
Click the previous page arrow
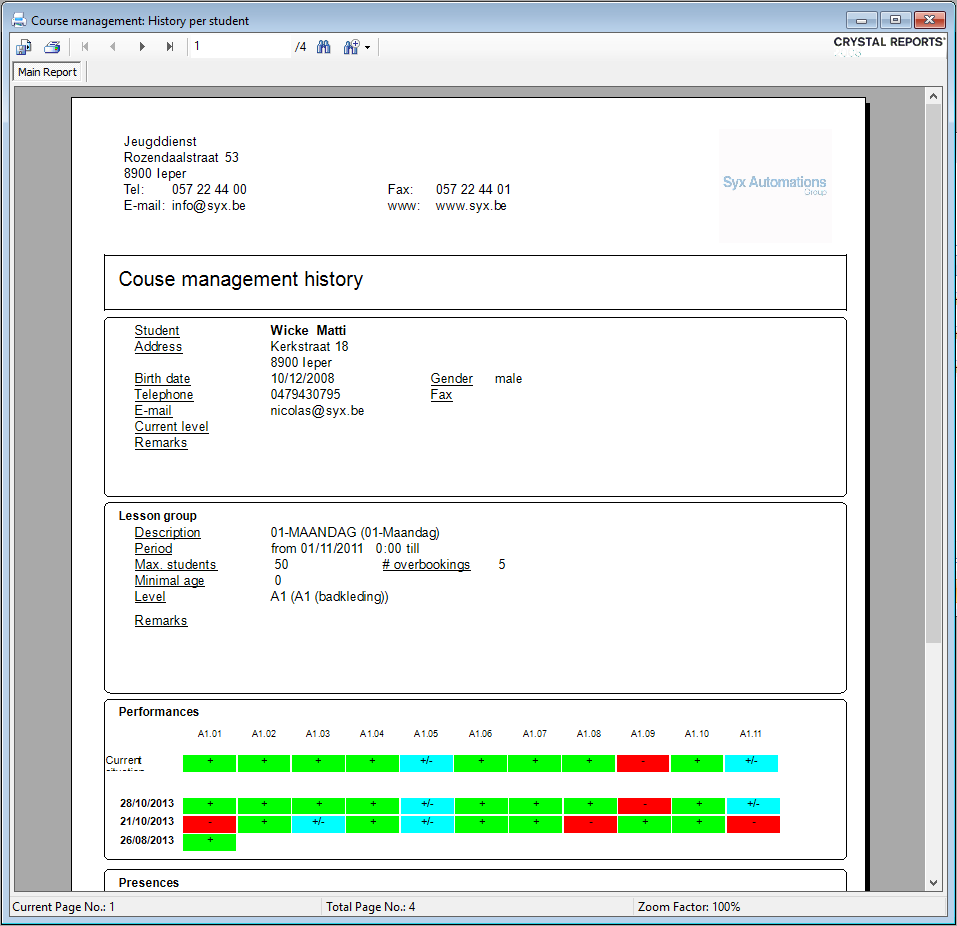click(x=113, y=47)
